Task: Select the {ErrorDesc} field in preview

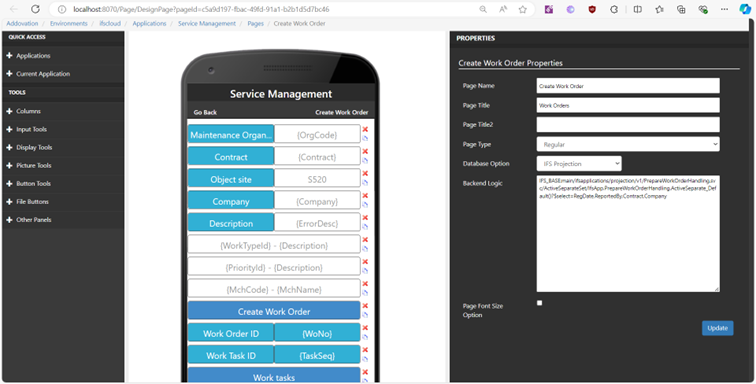Action: tap(317, 223)
